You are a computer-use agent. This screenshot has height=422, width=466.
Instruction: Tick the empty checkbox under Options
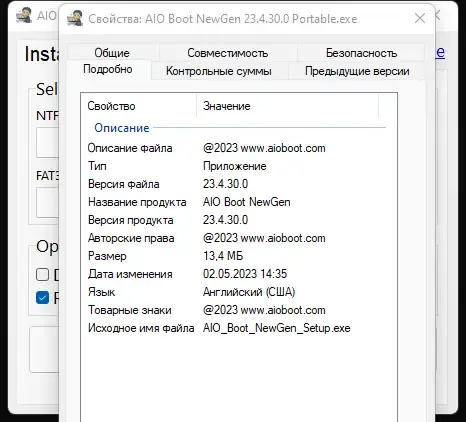click(x=42, y=275)
